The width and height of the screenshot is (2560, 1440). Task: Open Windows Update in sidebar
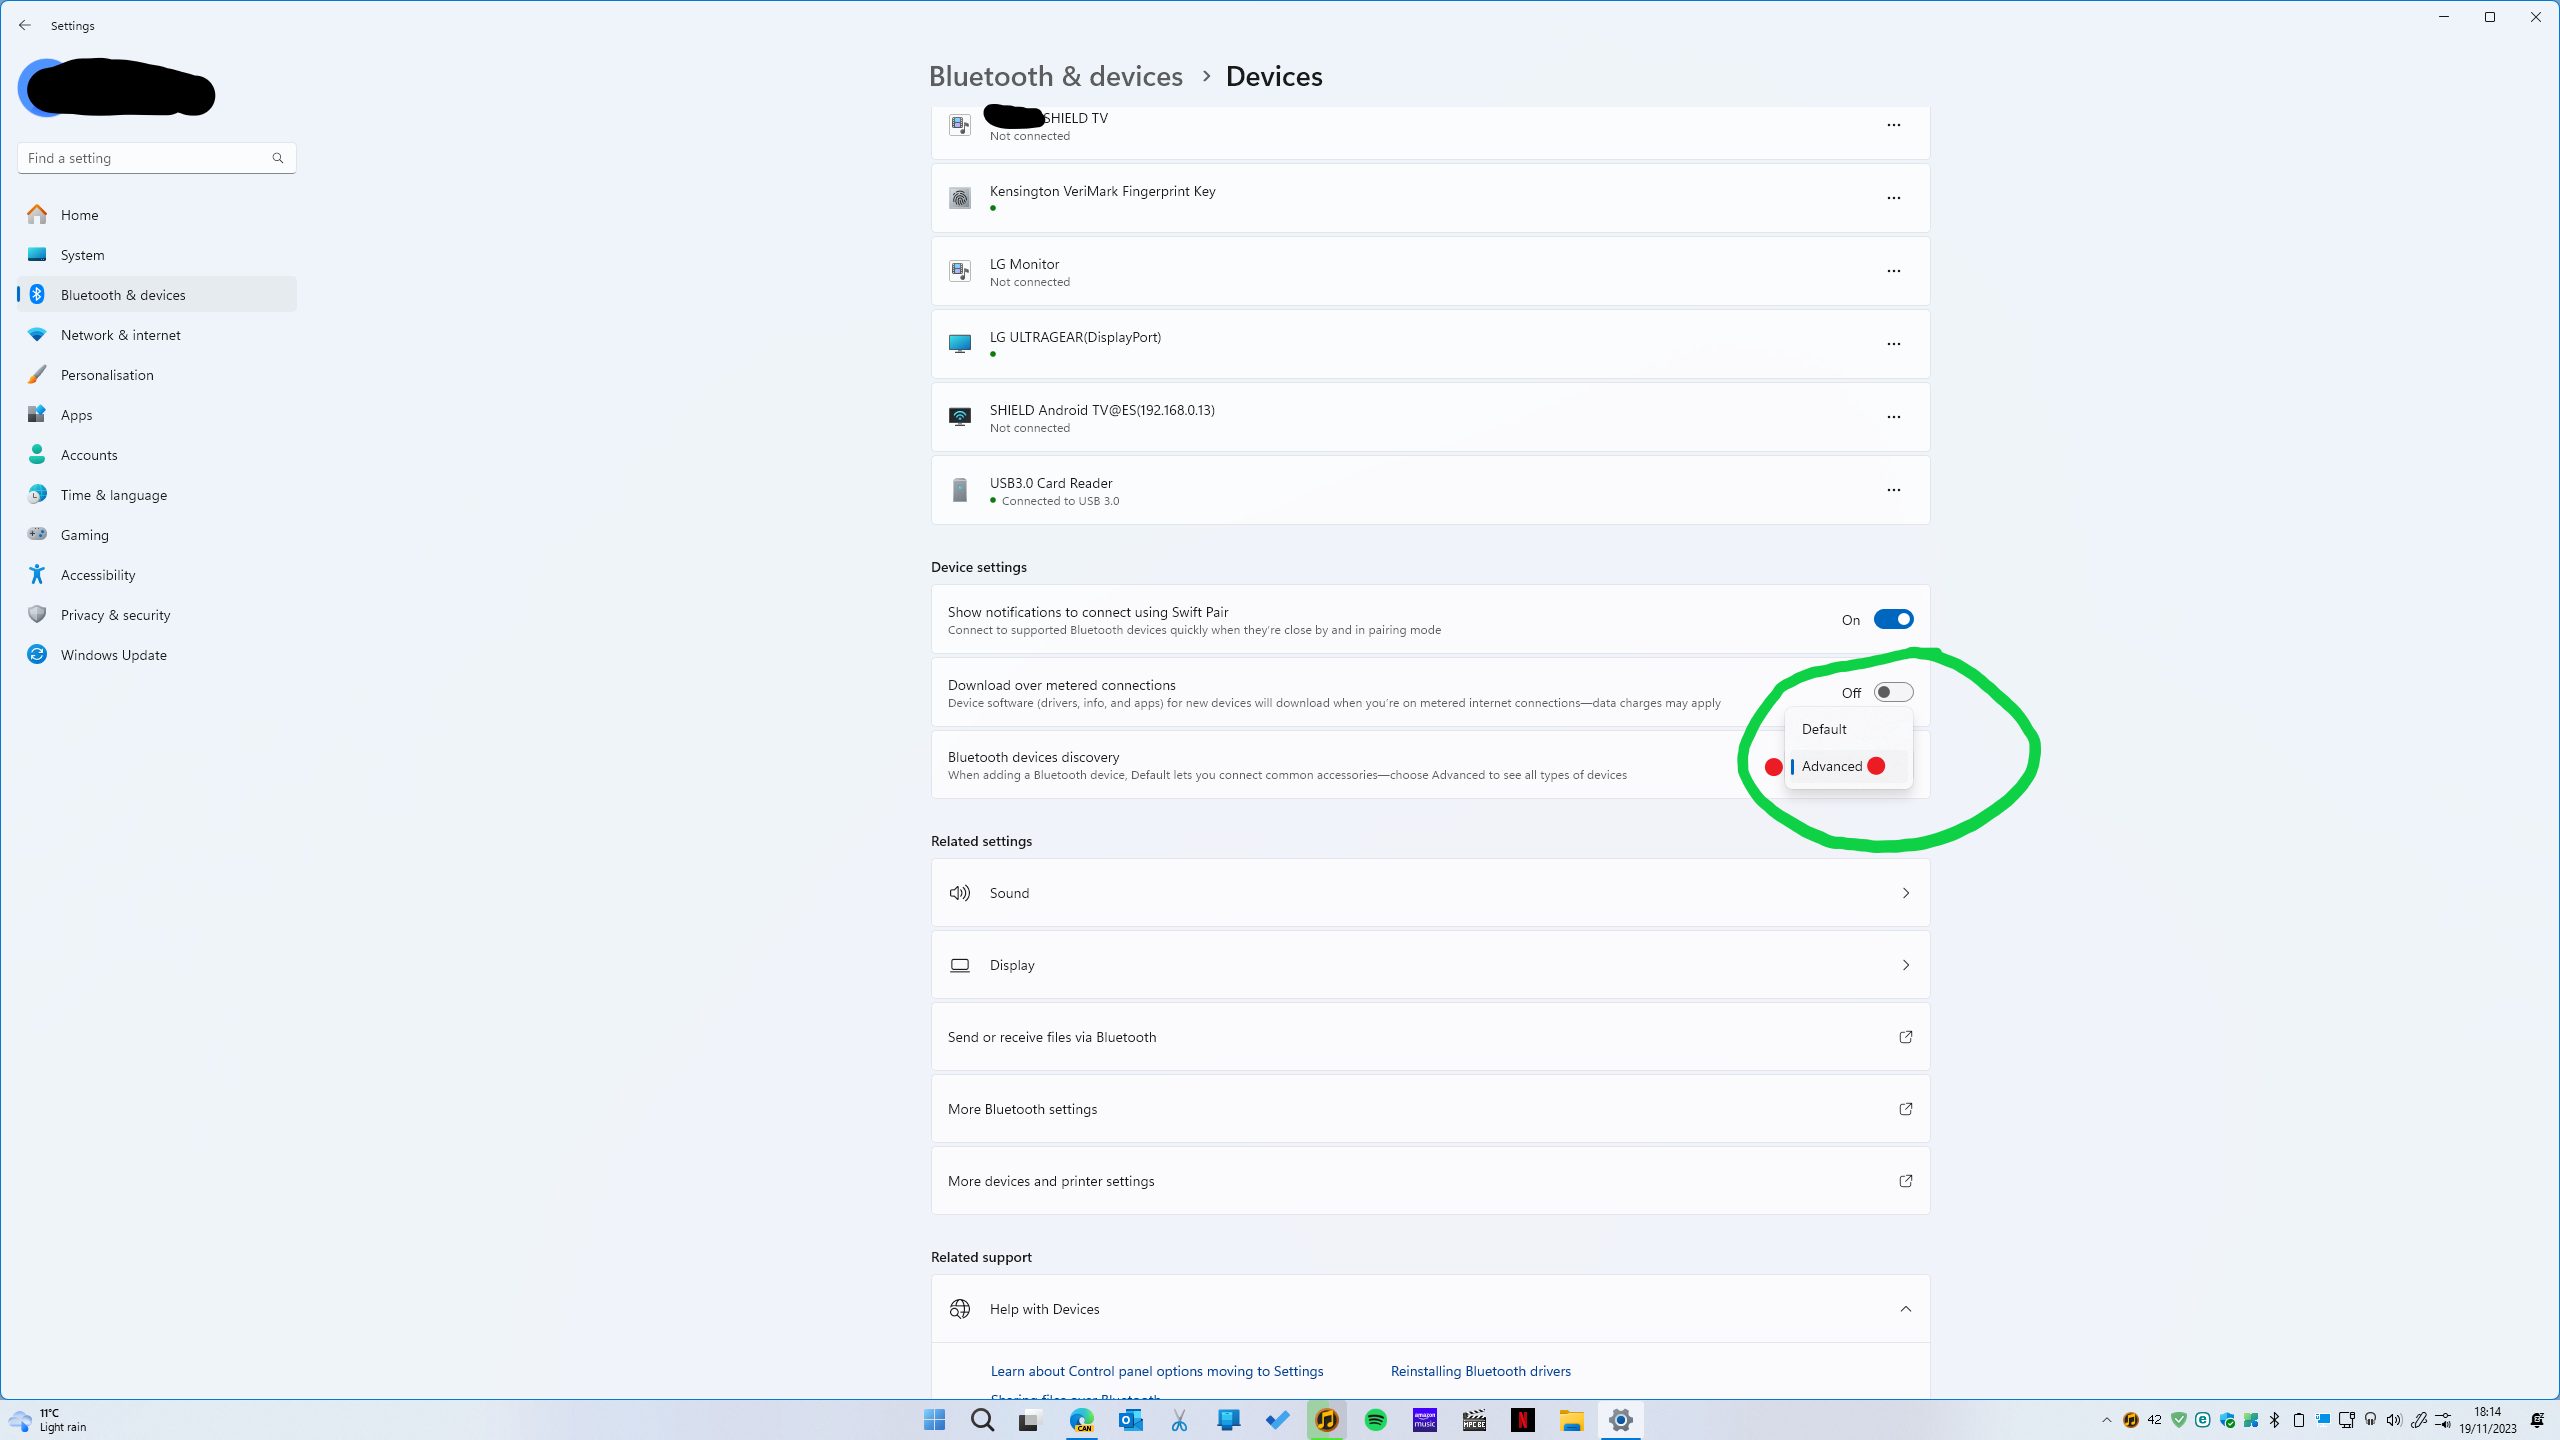click(x=114, y=655)
